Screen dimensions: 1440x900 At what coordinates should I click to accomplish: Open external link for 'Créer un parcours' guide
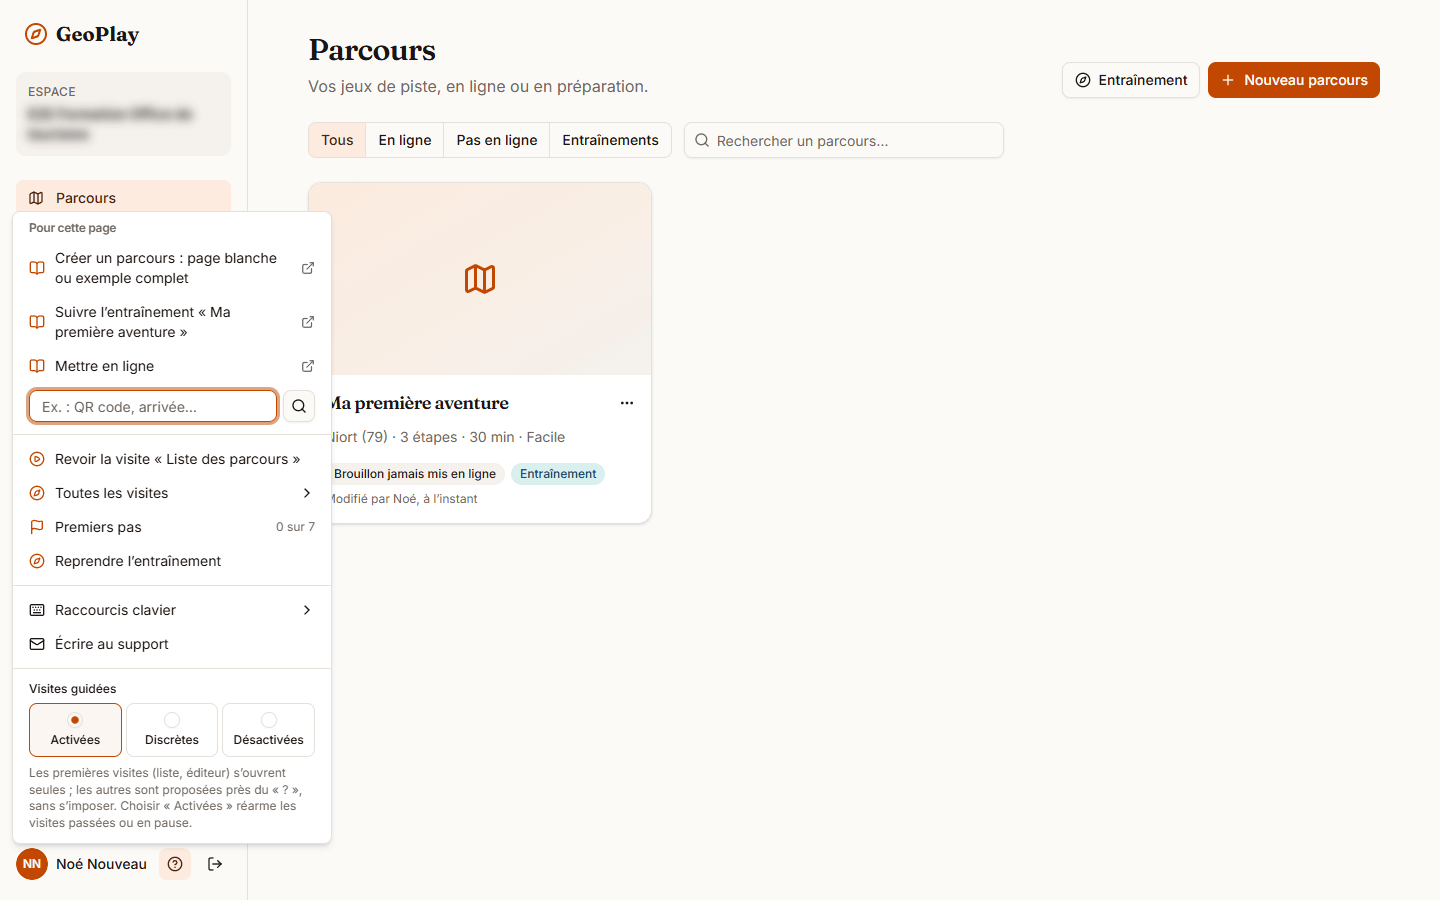coord(308,268)
